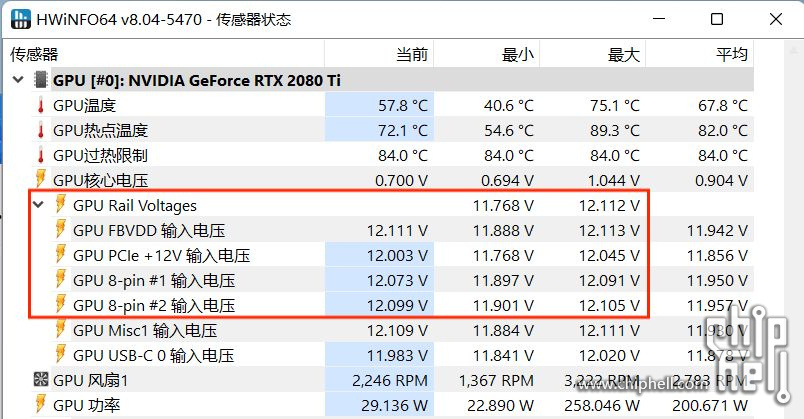Select the GPU核心电压 sensor row label

pyautogui.click(x=100, y=181)
